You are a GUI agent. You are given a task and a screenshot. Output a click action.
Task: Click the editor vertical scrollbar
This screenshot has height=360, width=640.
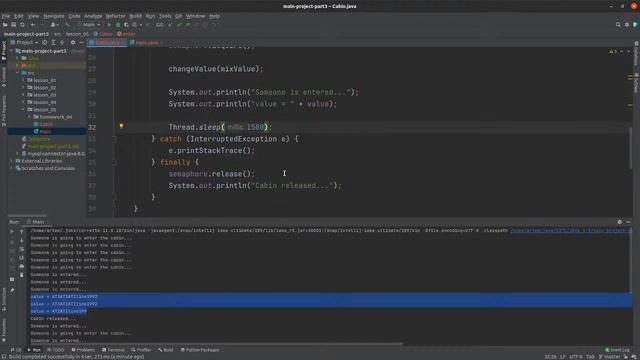tap(631, 147)
